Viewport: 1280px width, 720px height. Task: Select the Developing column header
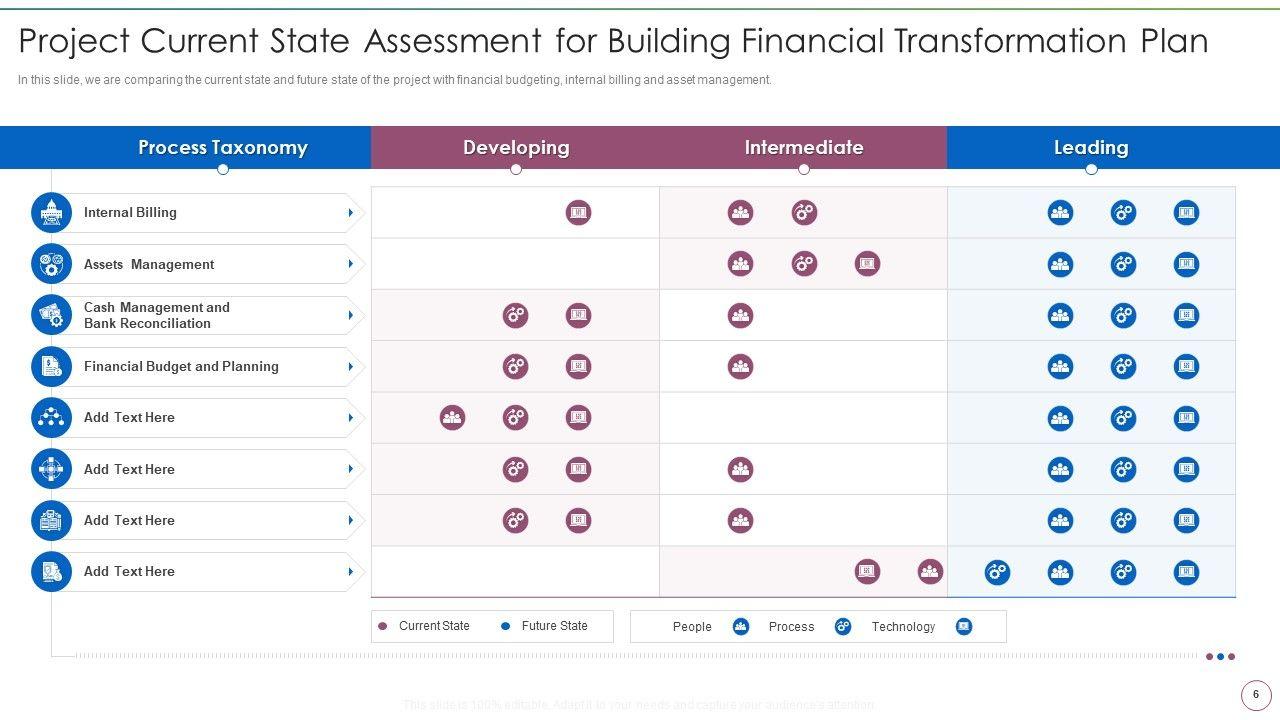516,148
